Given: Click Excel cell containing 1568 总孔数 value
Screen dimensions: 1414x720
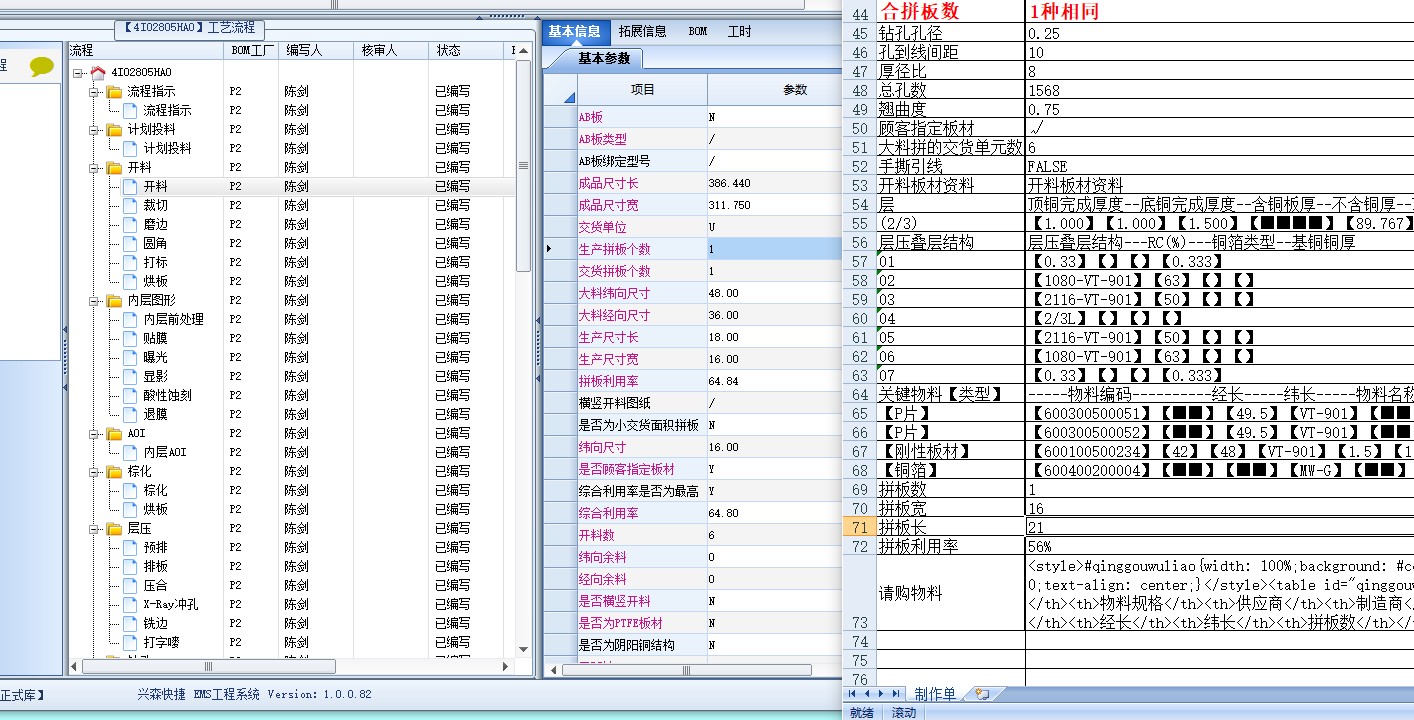Looking at the screenshot, I should 1220,90.
